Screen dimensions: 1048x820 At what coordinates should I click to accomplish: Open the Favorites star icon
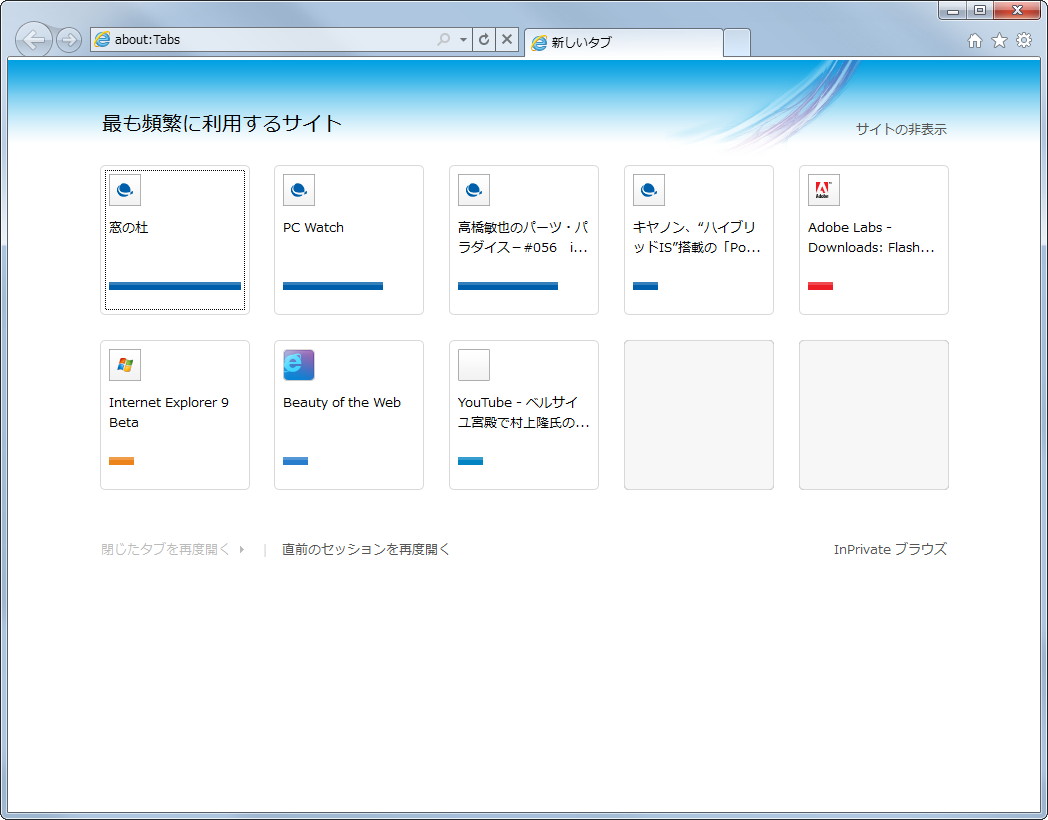click(999, 41)
